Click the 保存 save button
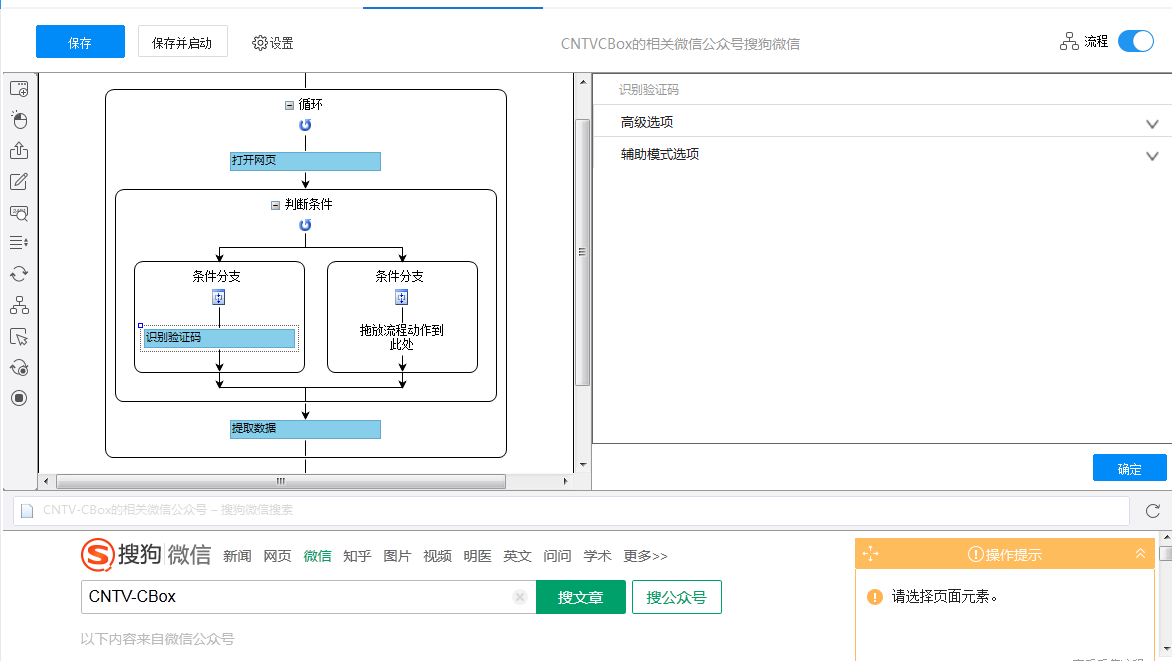Screen dimensions: 1172x661 (80, 42)
